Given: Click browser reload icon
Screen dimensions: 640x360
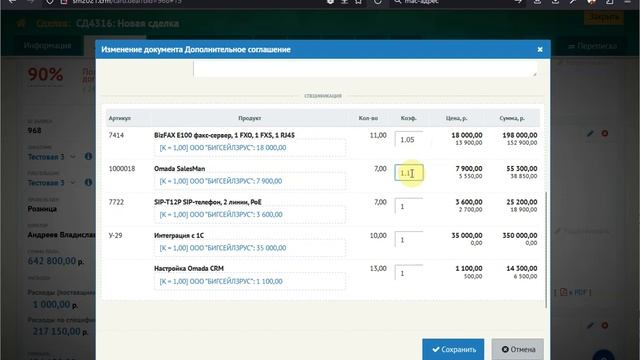Looking at the screenshot, I should [x=378, y=2].
